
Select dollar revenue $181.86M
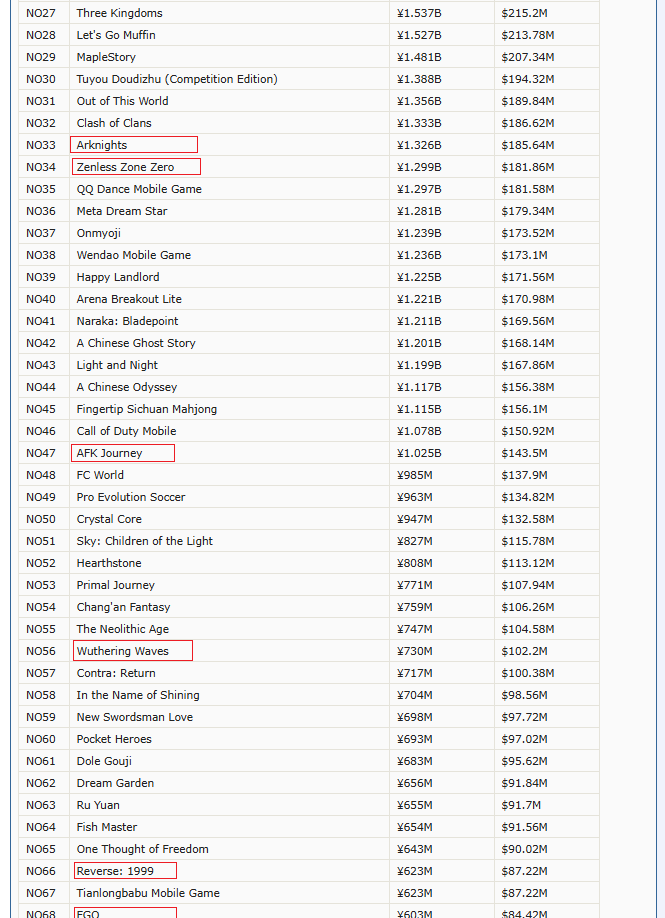point(527,167)
